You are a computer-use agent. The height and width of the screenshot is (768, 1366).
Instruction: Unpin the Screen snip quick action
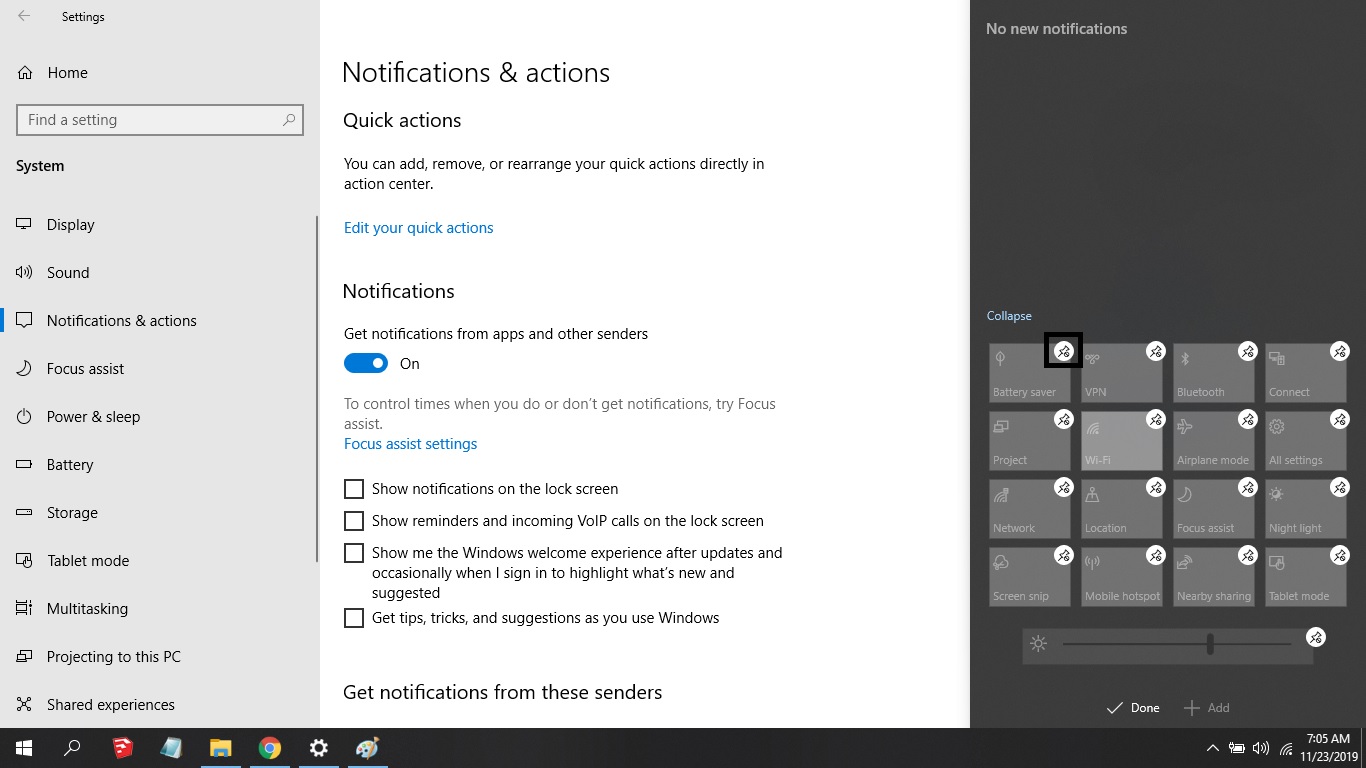[x=1064, y=555]
